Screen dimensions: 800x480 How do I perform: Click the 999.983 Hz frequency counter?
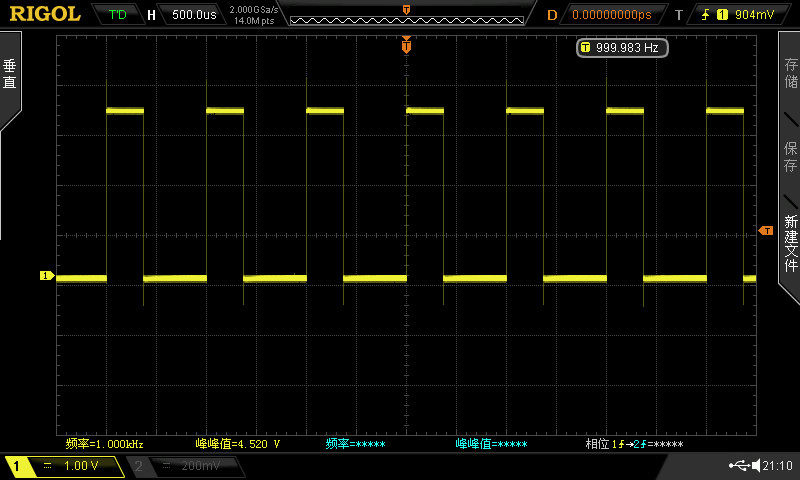[621, 48]
